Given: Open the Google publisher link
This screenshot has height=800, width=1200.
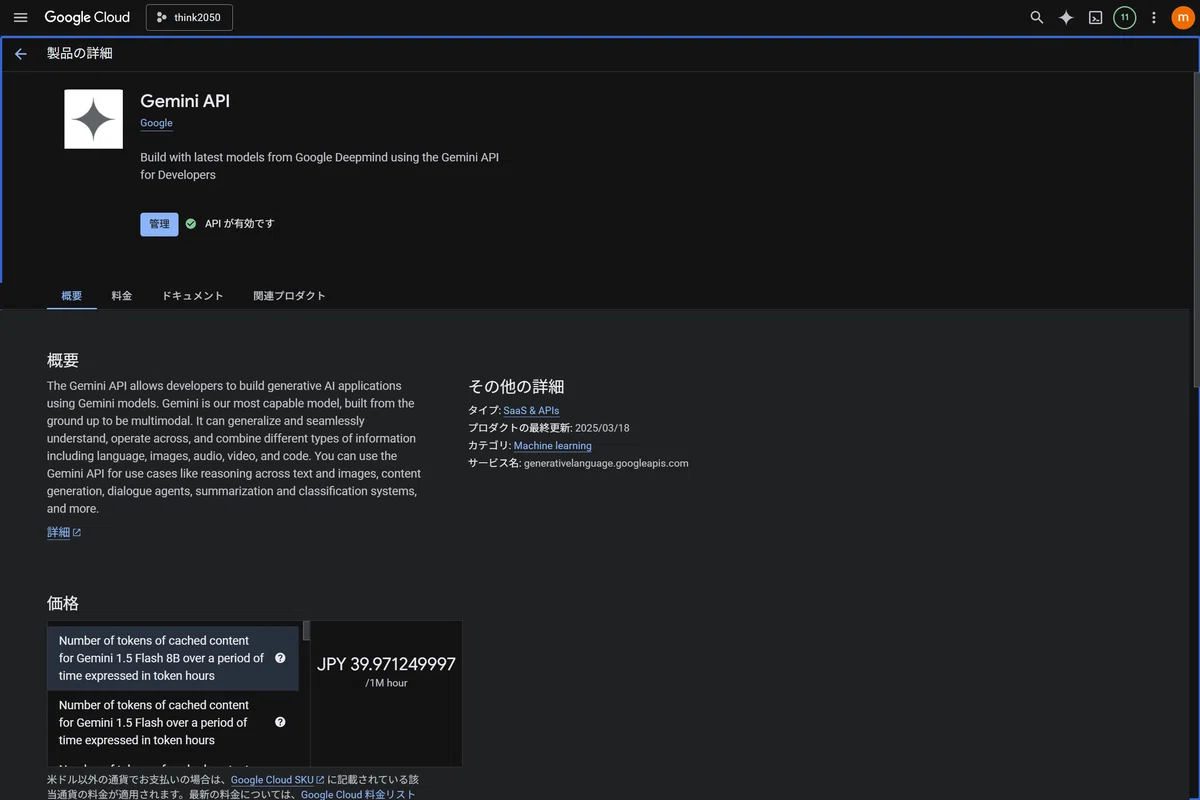Looking at the screenshot, I should 156,123.
